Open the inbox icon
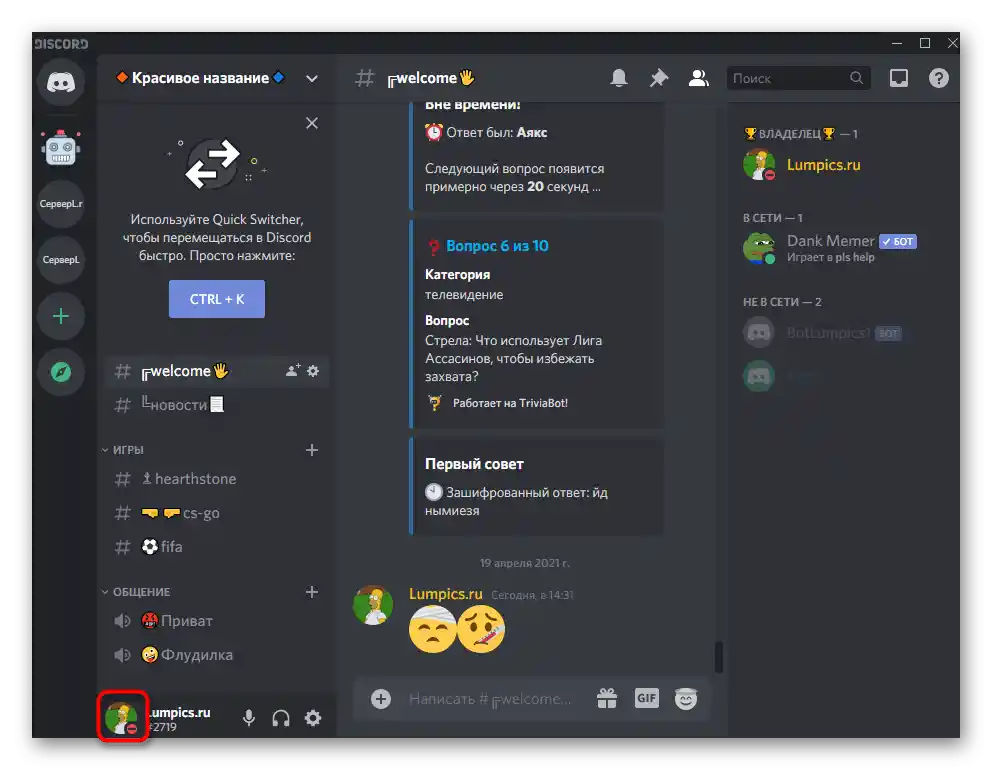This screenshot has width=992, height=770. [x=899, y=78]
